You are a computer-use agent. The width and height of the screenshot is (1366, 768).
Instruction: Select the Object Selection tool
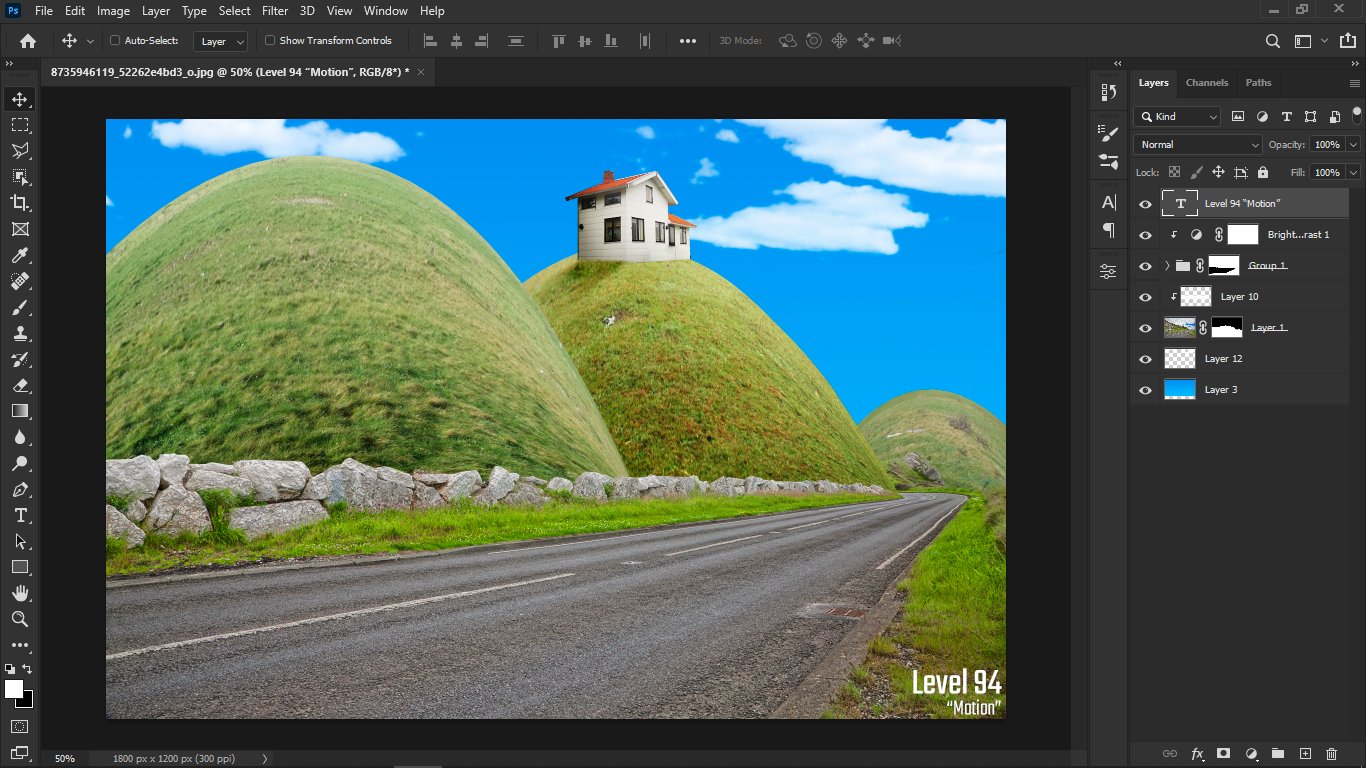pyautogui.click(x=20, y=177)
